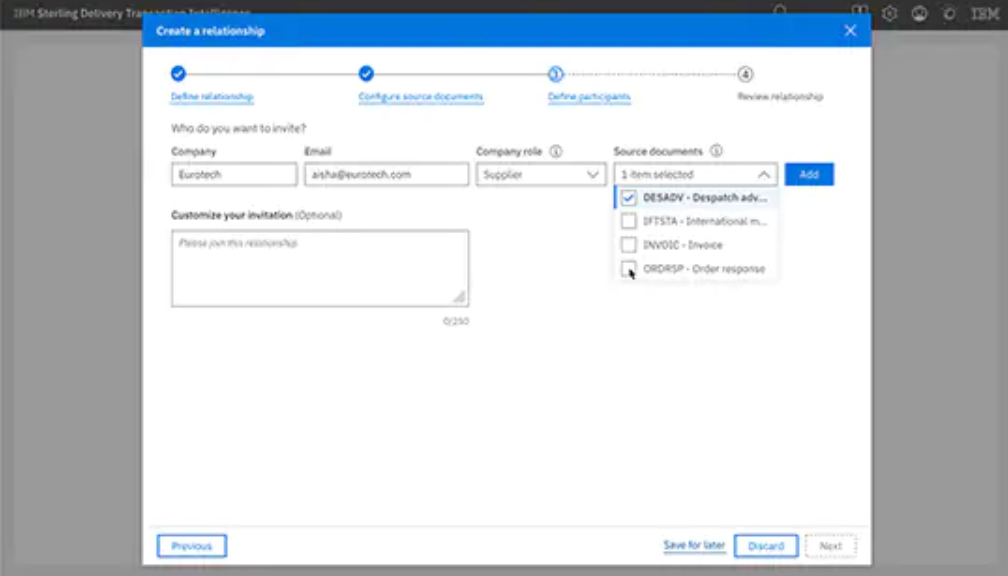Check the ORDRSP - Order response option

(629, 268)
